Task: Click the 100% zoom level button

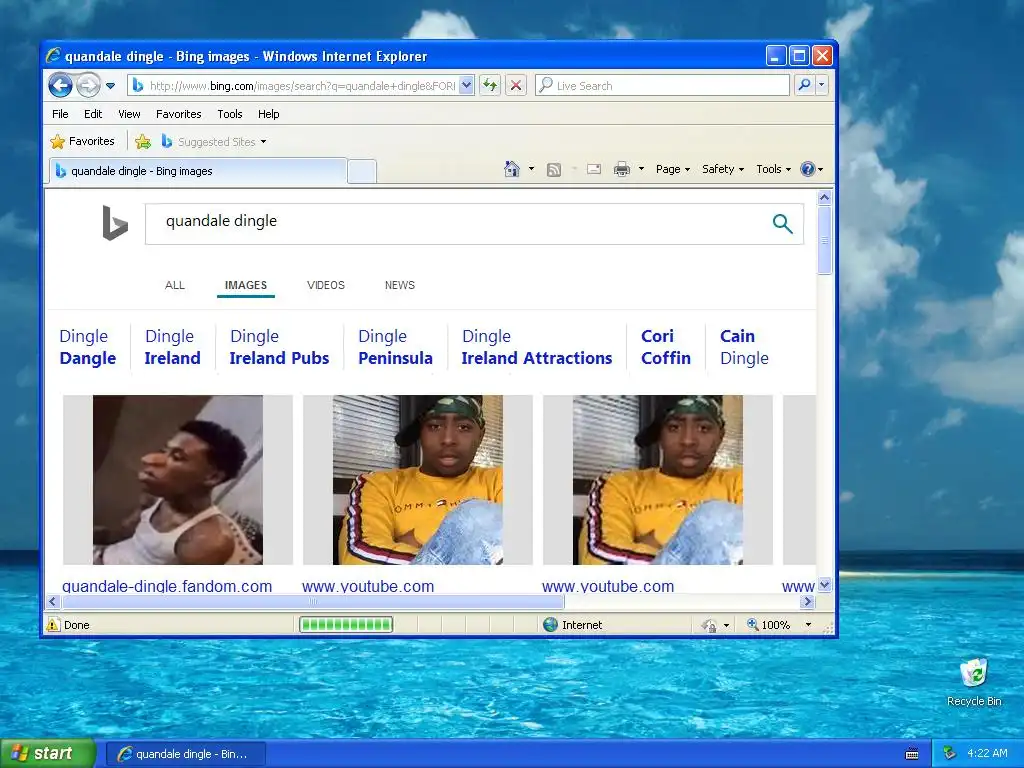Action: (769, 625)
